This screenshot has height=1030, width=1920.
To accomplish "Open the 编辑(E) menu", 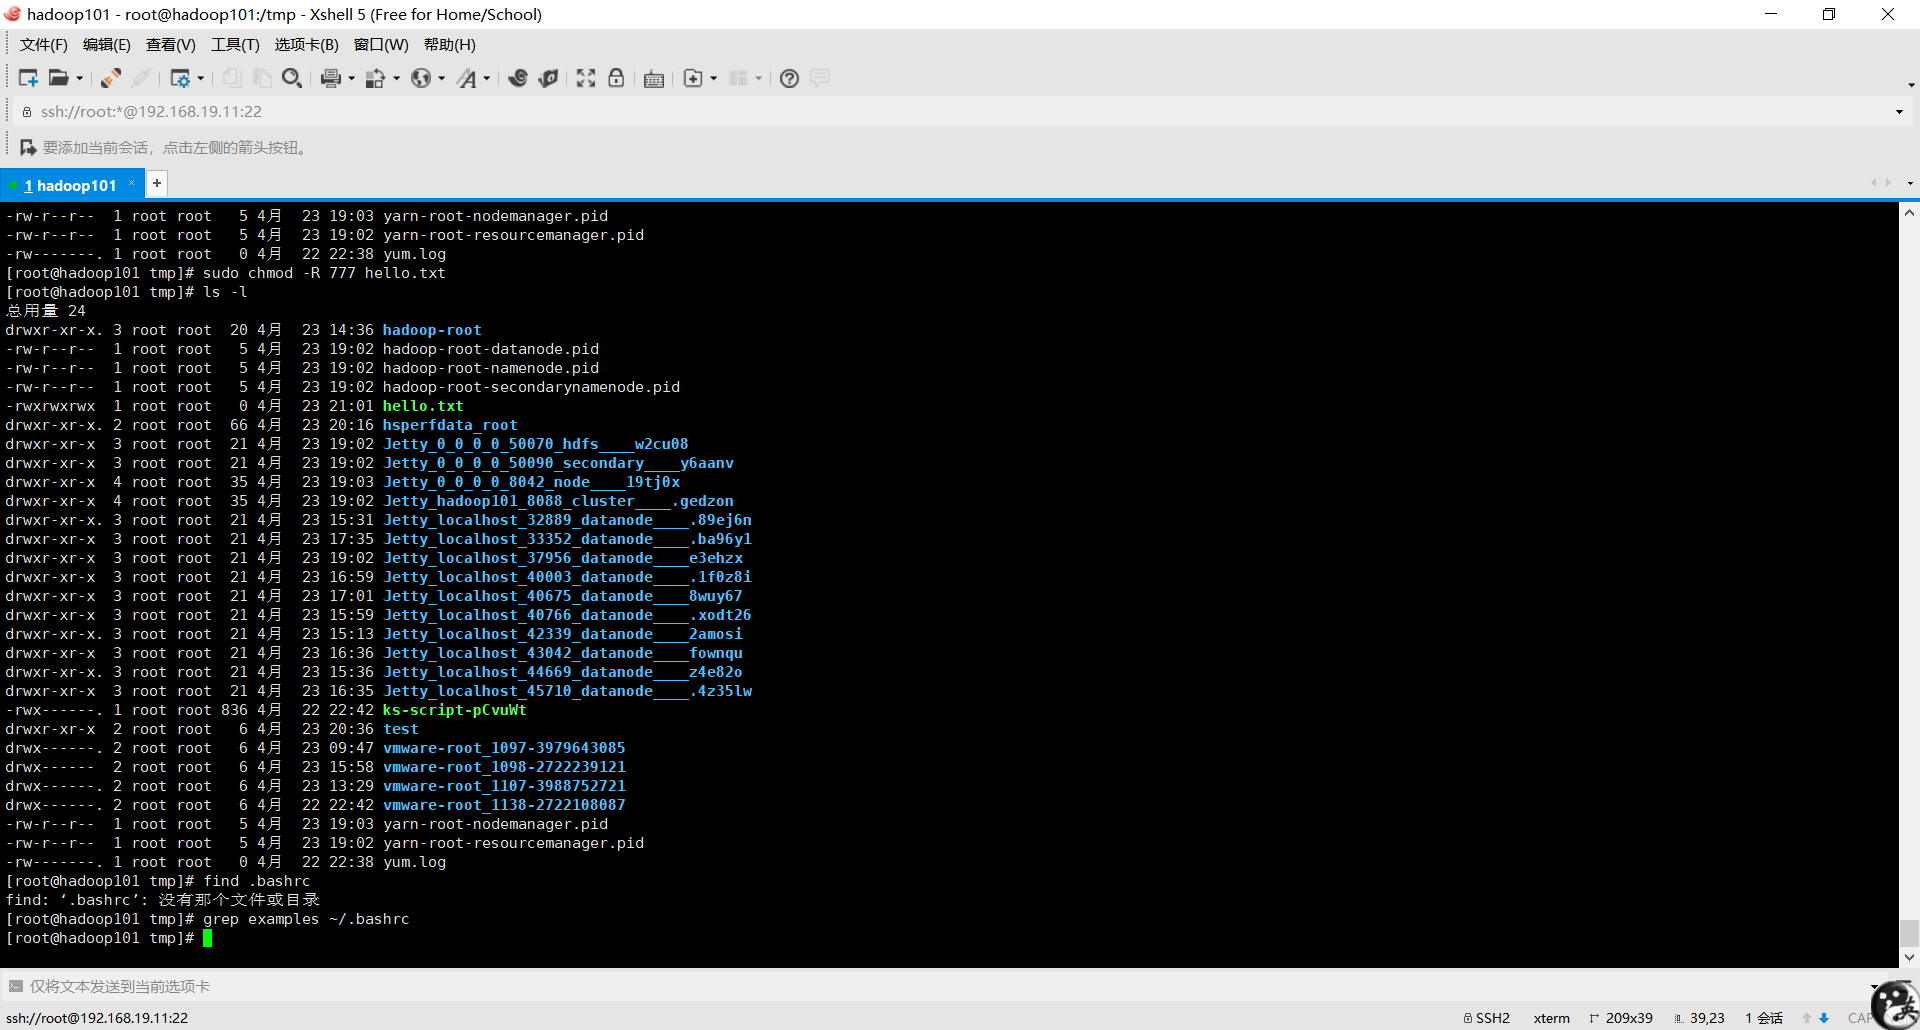I will click(x=106, y=44).
